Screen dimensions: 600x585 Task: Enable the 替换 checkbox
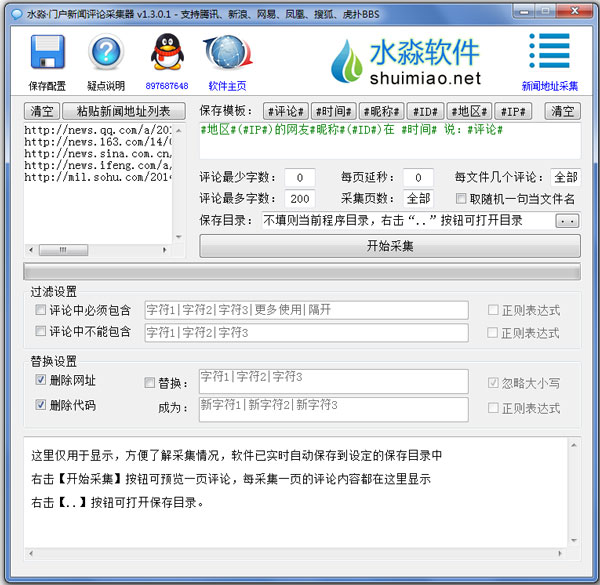click(x=150, y=383)
